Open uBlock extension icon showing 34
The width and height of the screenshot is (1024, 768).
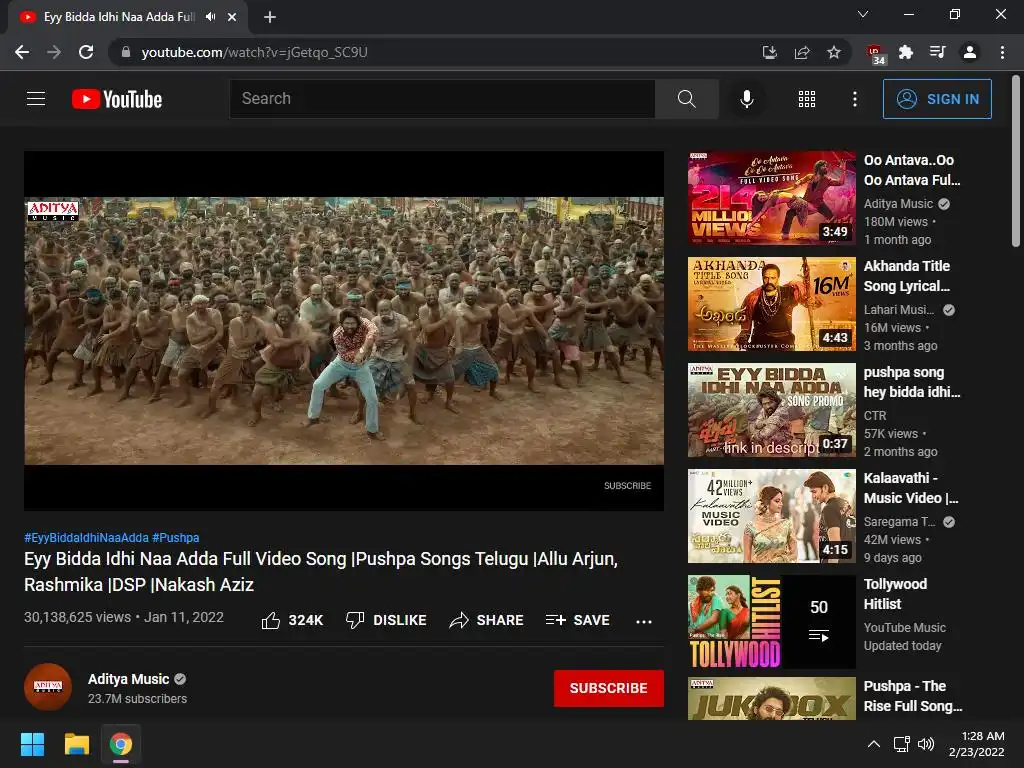point(874,54)
